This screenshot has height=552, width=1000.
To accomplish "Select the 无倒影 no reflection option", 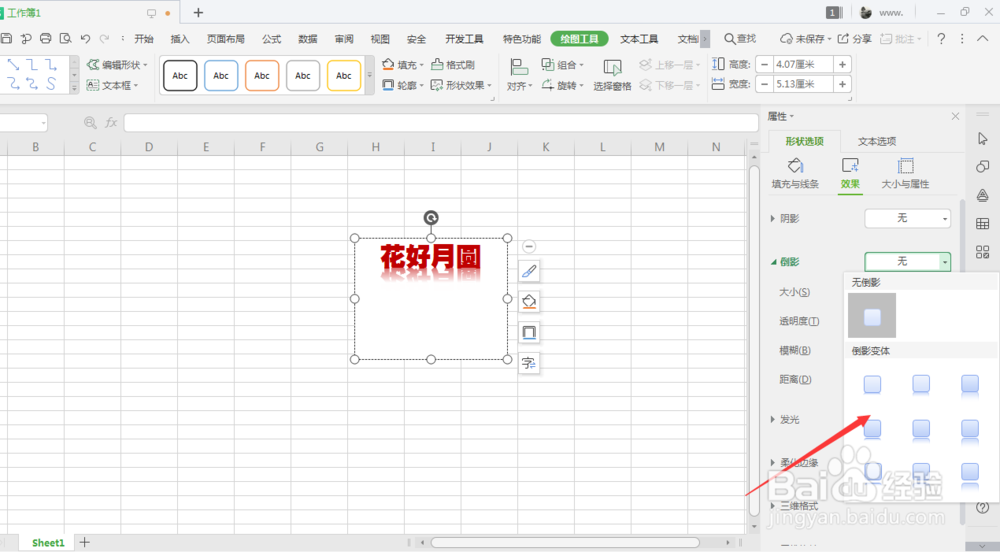I will (x=872, y=316).
